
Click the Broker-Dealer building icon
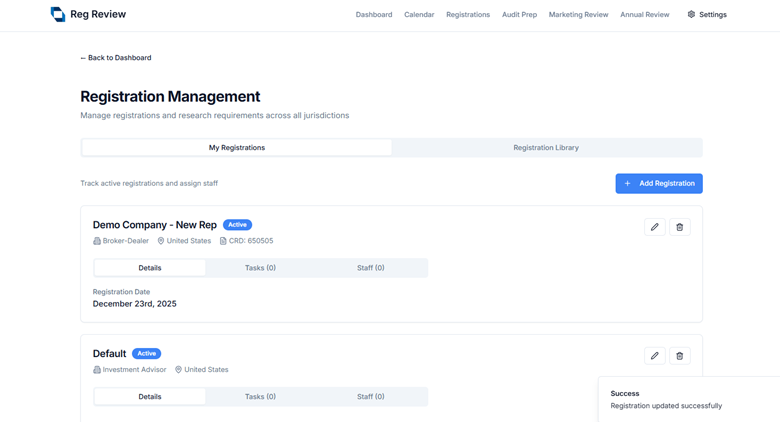pyautogui.click(x=97, y=241)
